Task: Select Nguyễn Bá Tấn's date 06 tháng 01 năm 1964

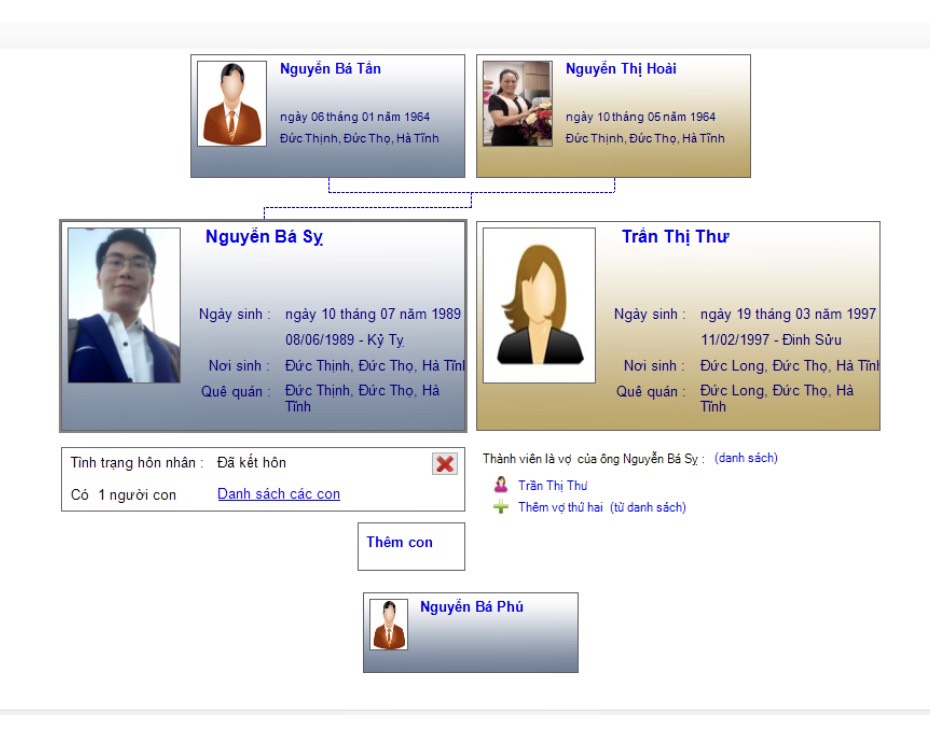Action: (x=355, y=117)
